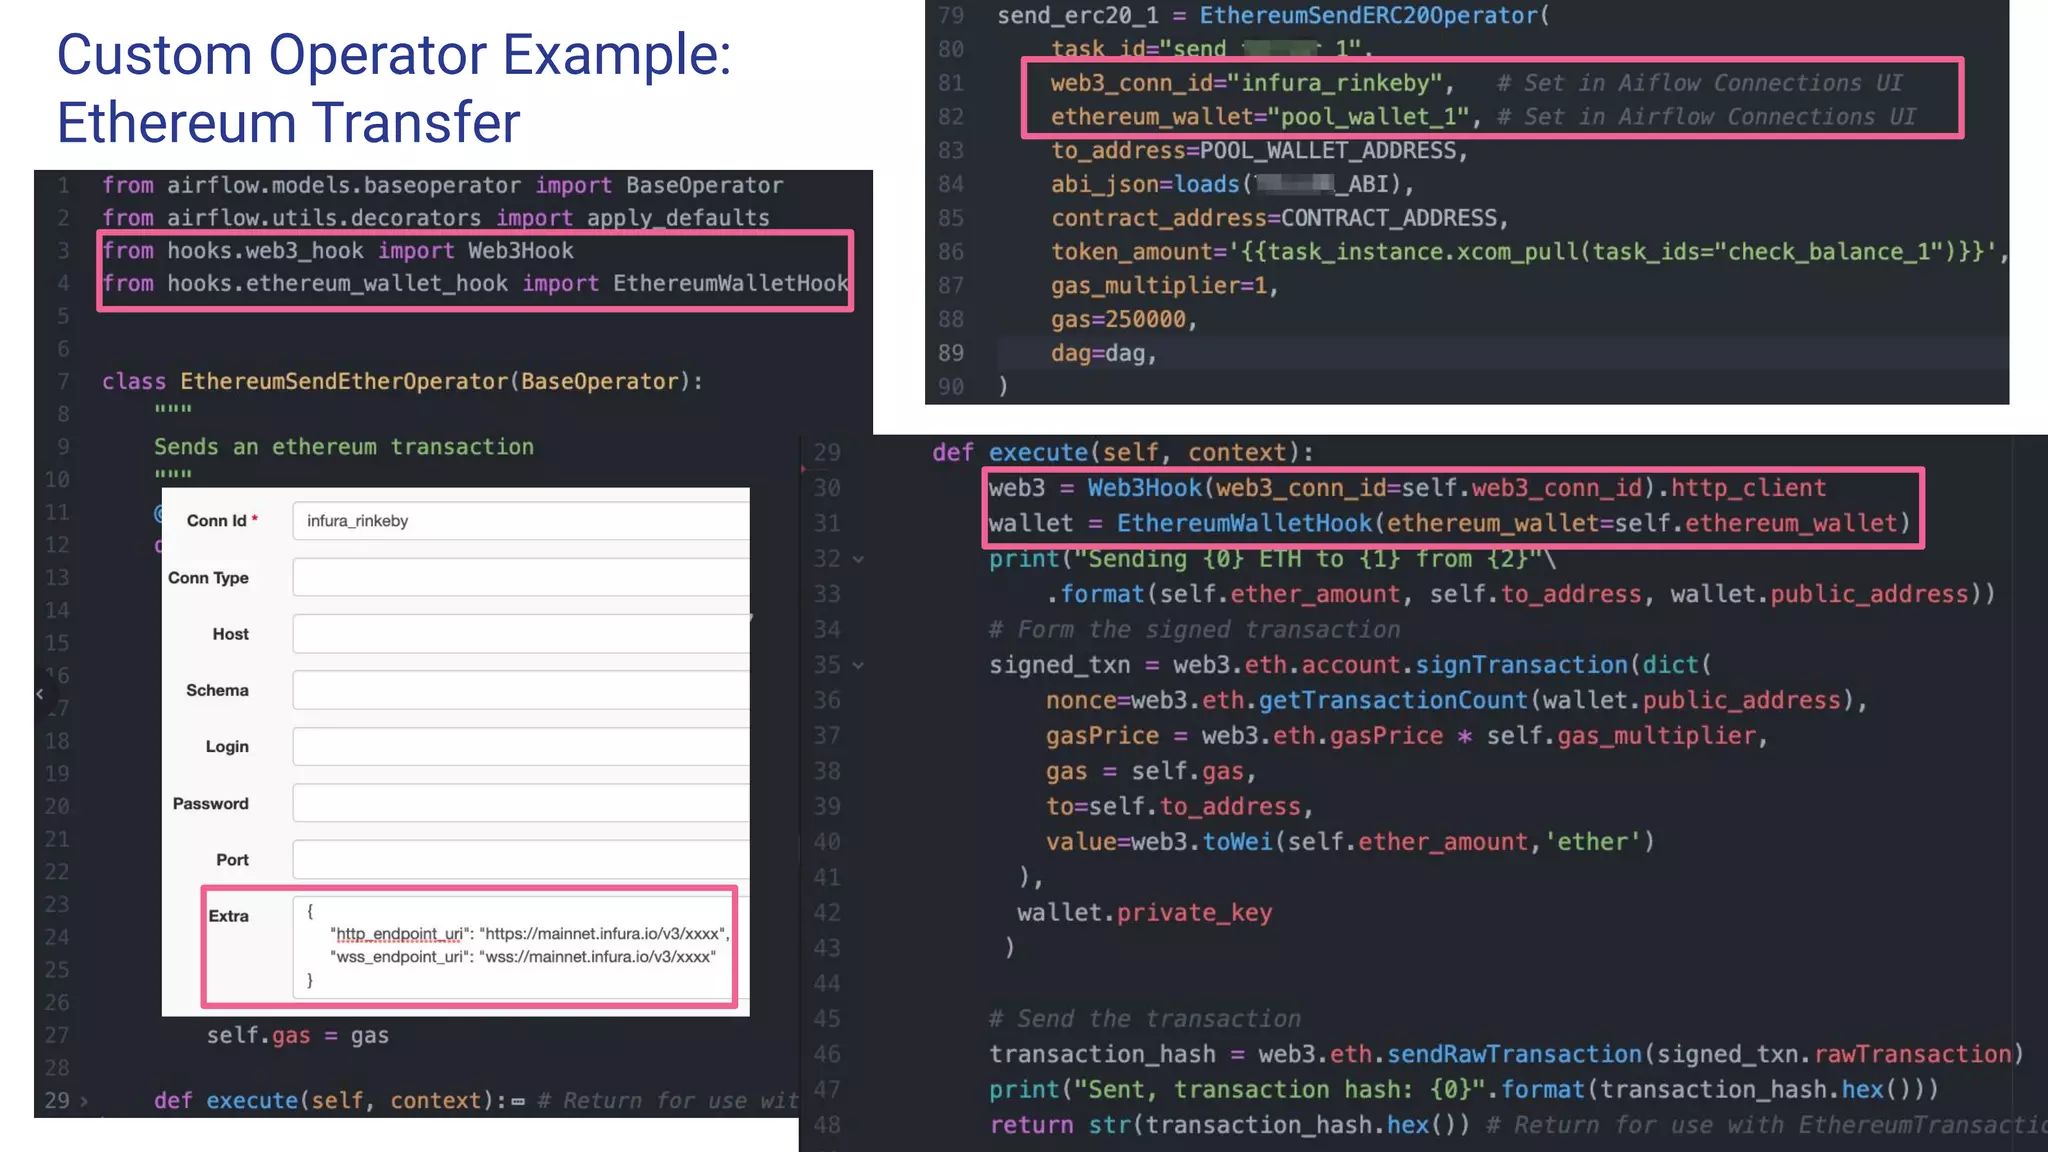Click the line importing EthereumWalletHook
Image resolution: width=2048 pixels, height=1152 pixels.
475,284
